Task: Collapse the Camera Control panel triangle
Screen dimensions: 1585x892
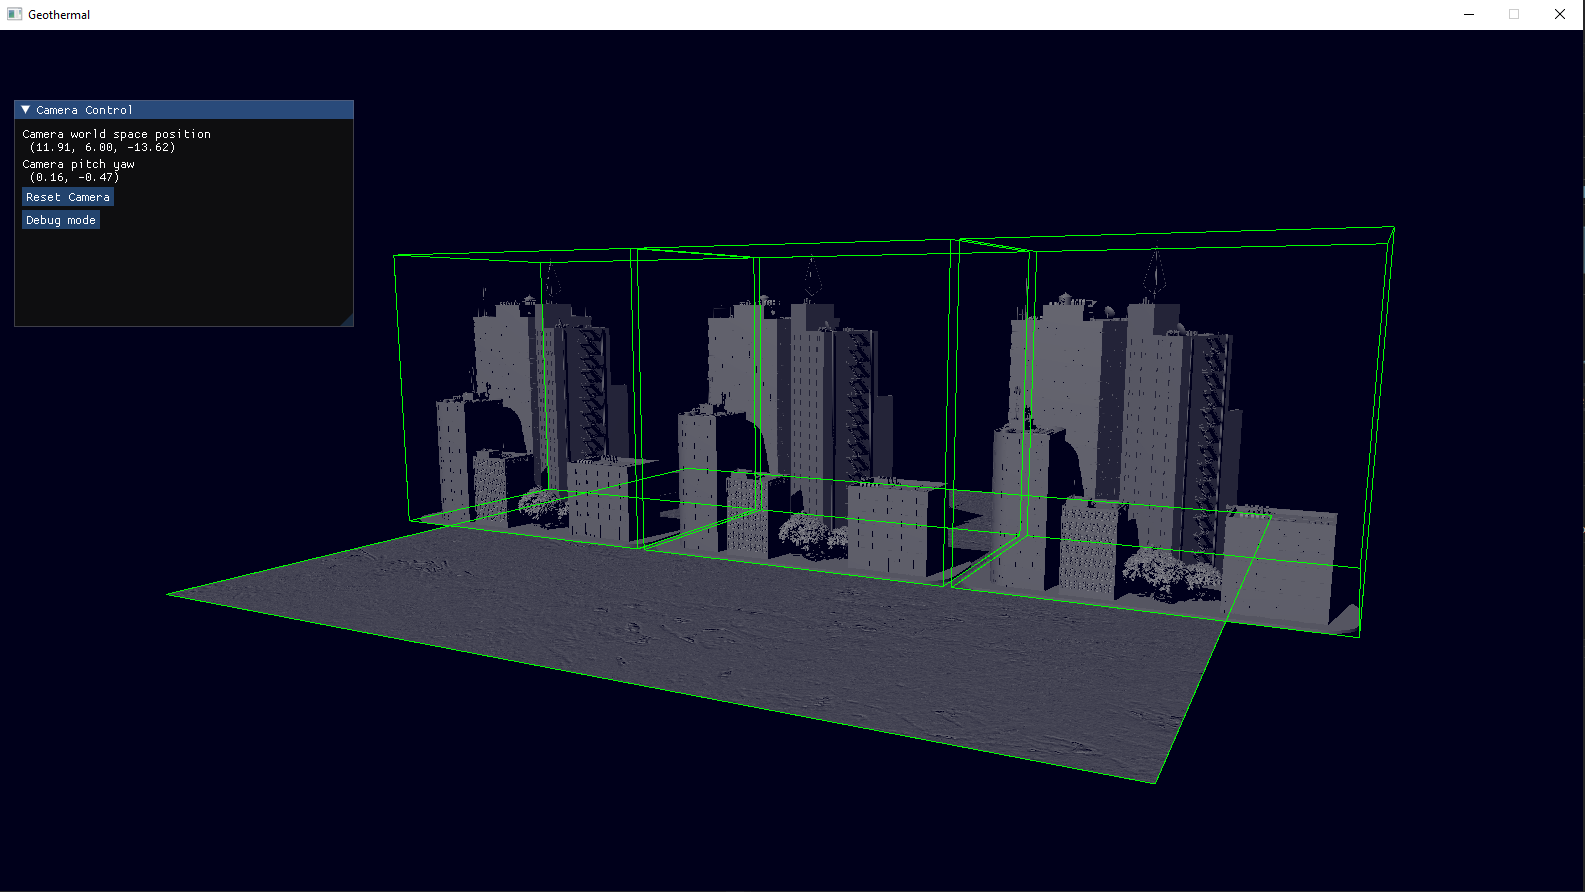Action: point(26,110)
